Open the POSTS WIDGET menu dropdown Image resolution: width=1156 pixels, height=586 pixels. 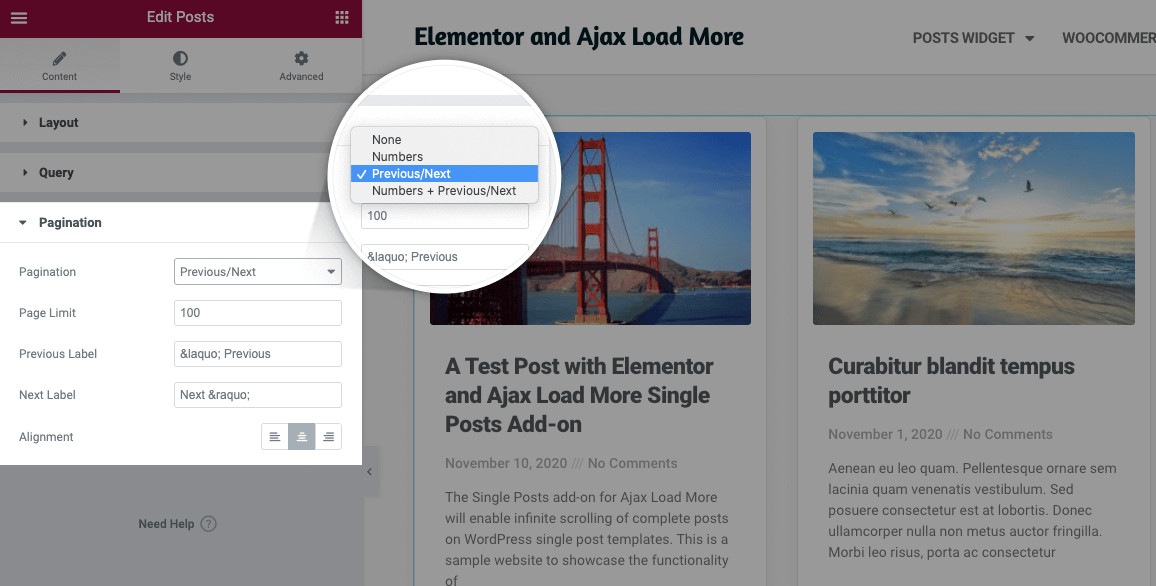coord(973,38)
